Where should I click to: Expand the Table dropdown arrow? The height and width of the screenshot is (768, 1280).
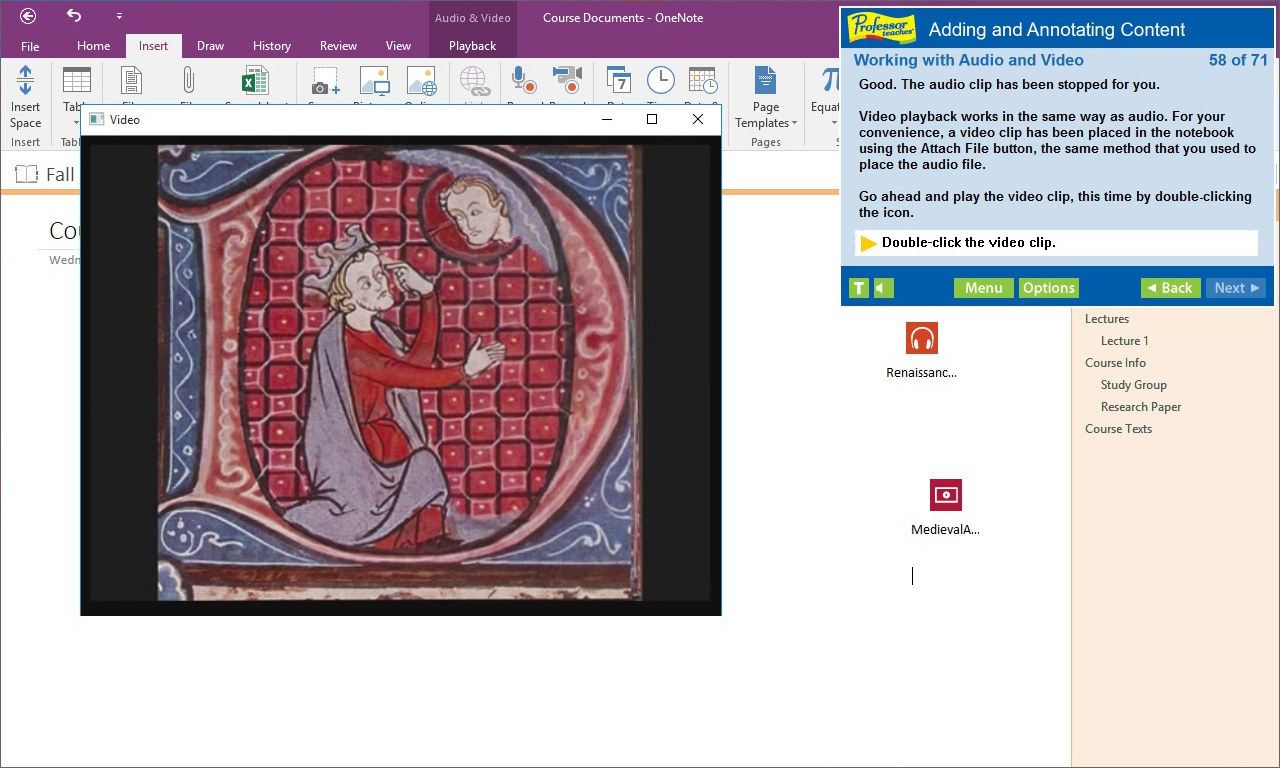[x=77, y=122]
